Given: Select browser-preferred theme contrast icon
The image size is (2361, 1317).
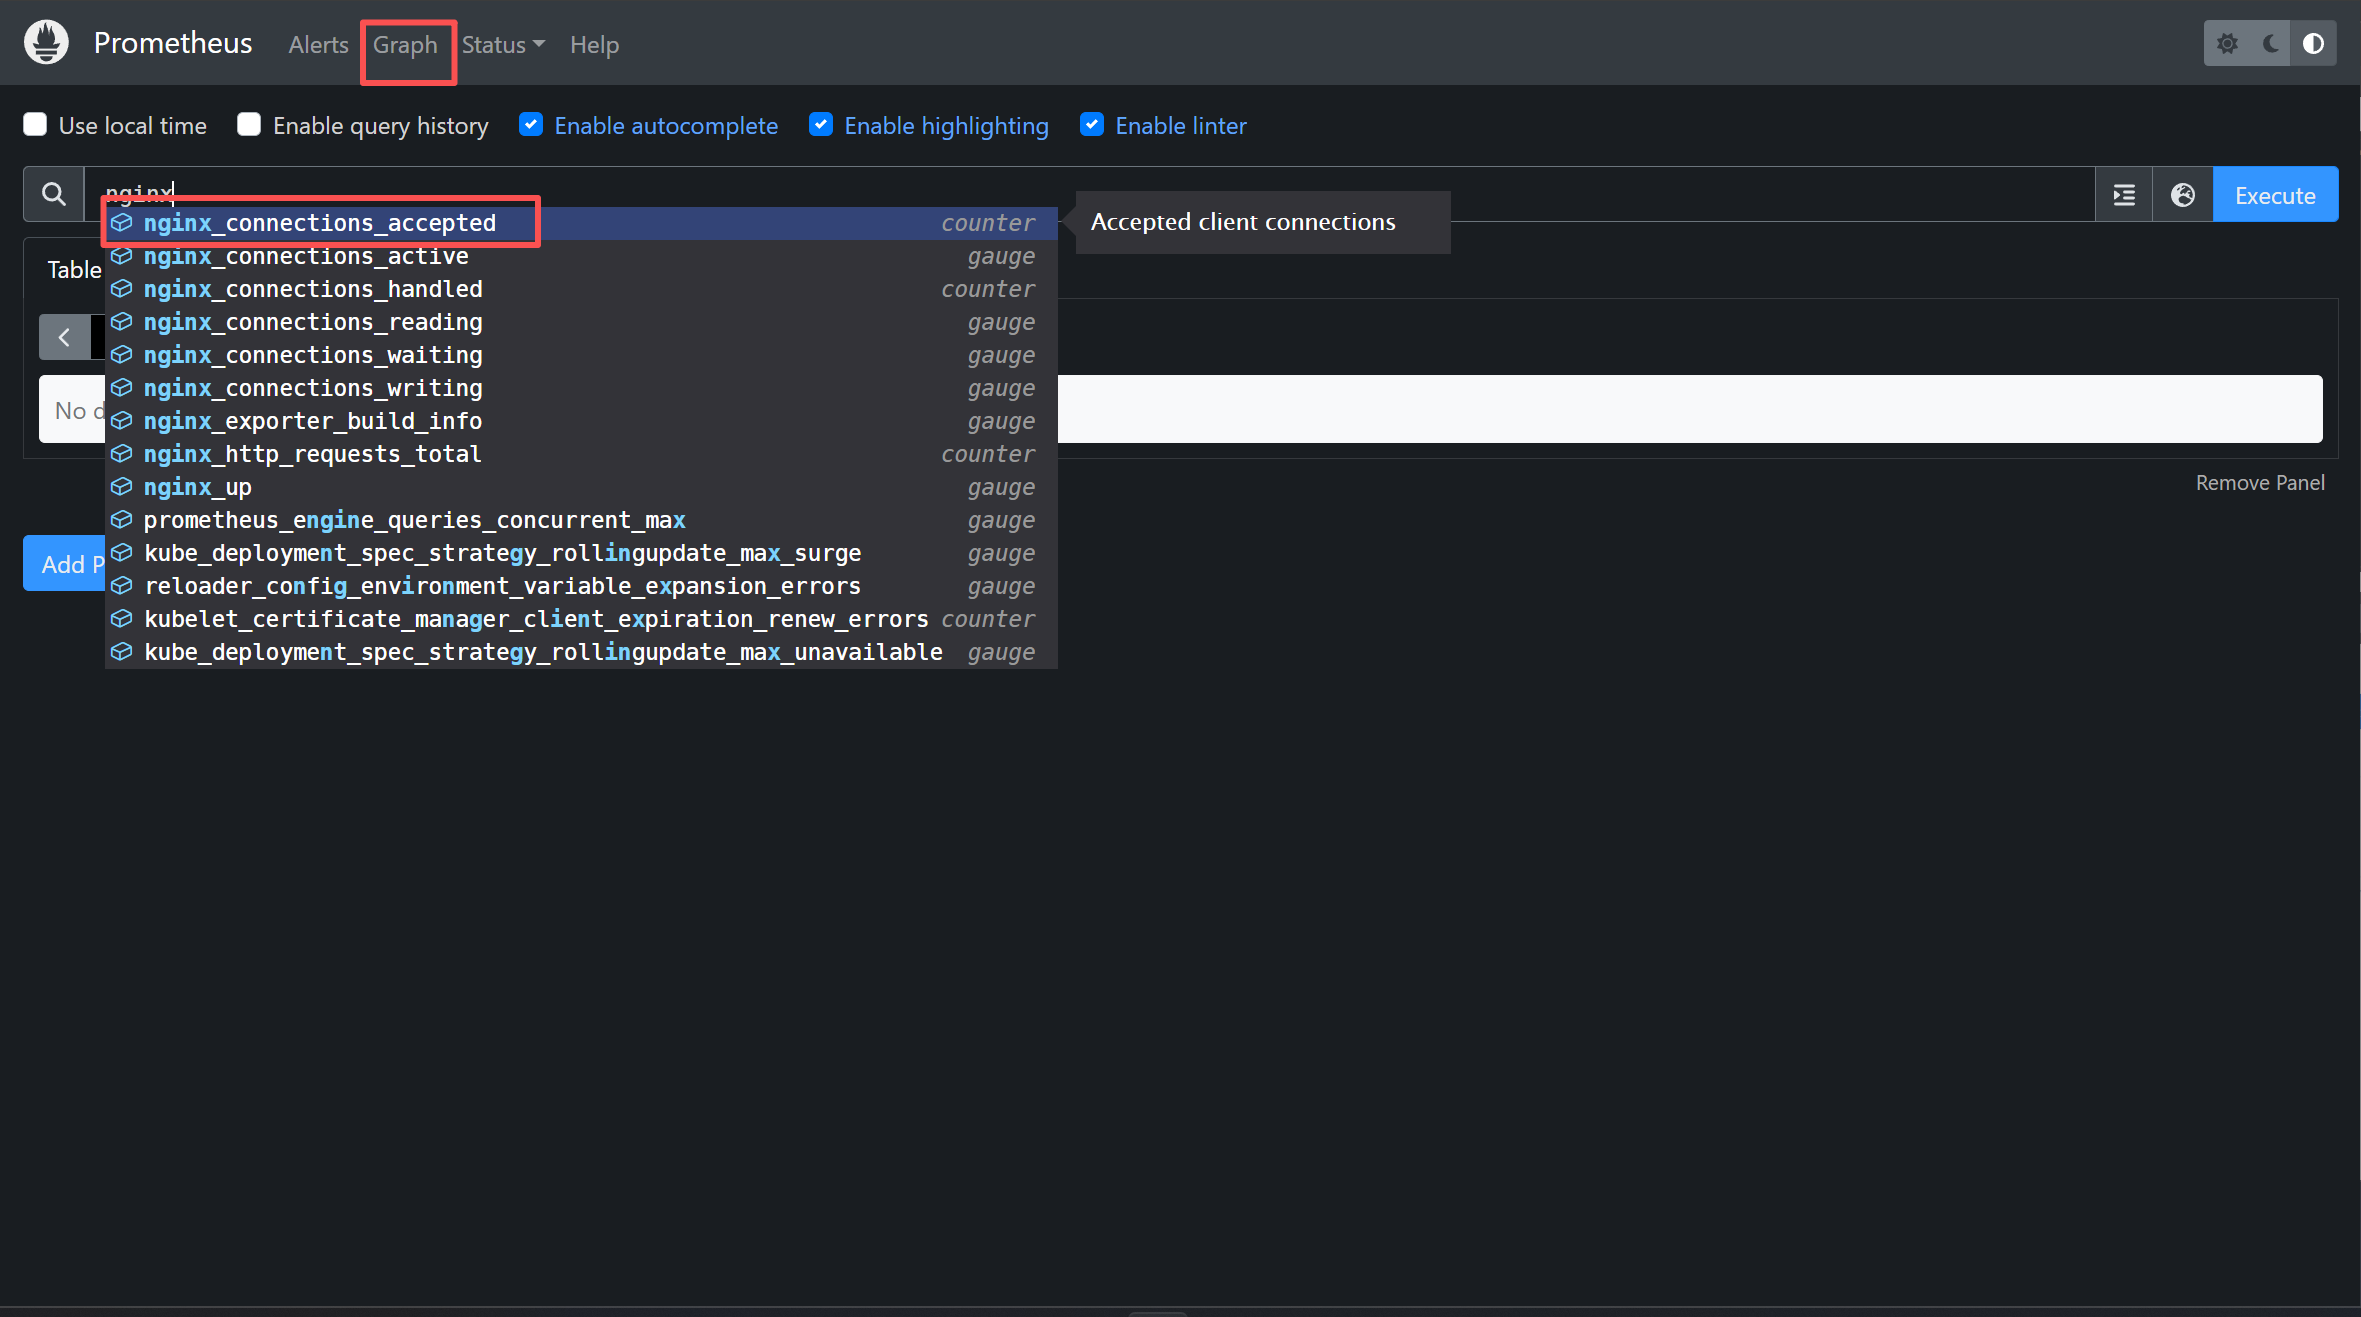Looking at the screenshot, I should click(x=2314, y=44).
